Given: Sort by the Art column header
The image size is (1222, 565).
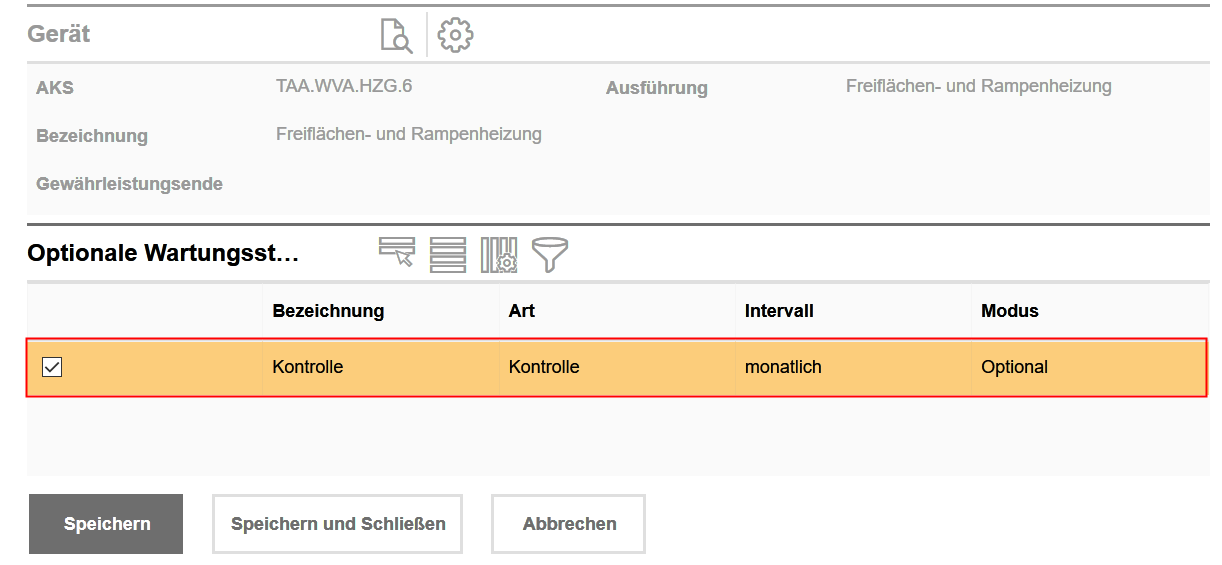Looking at the screenshot, I should coord(522,311).
